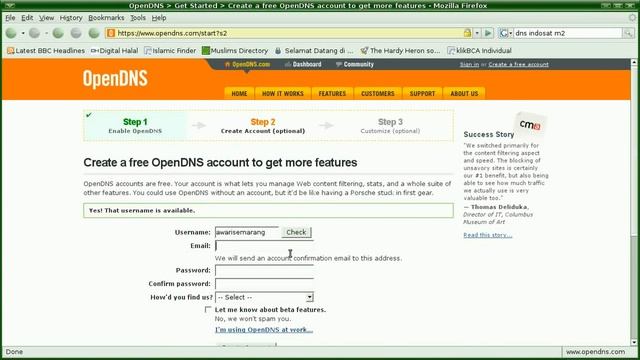The height and width of the screenshot is (360, 640).
Task: Click the Back navigation button
Action: (x=11, y=33)
